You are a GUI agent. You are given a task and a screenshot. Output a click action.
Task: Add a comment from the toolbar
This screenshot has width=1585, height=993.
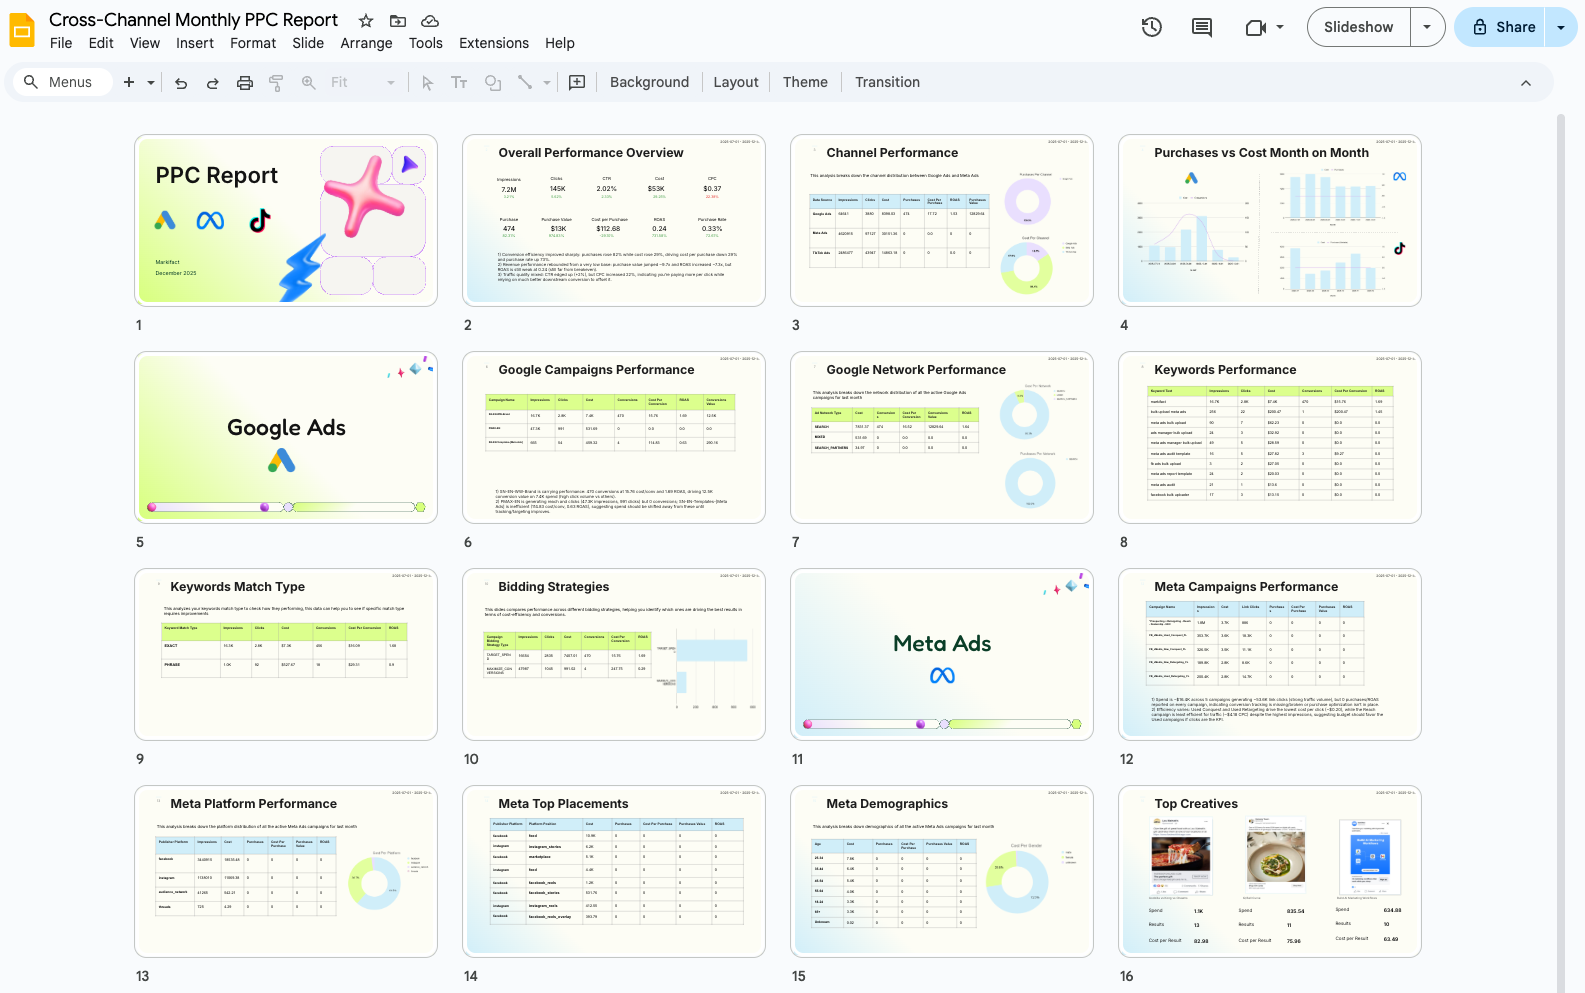pos(577,82)
